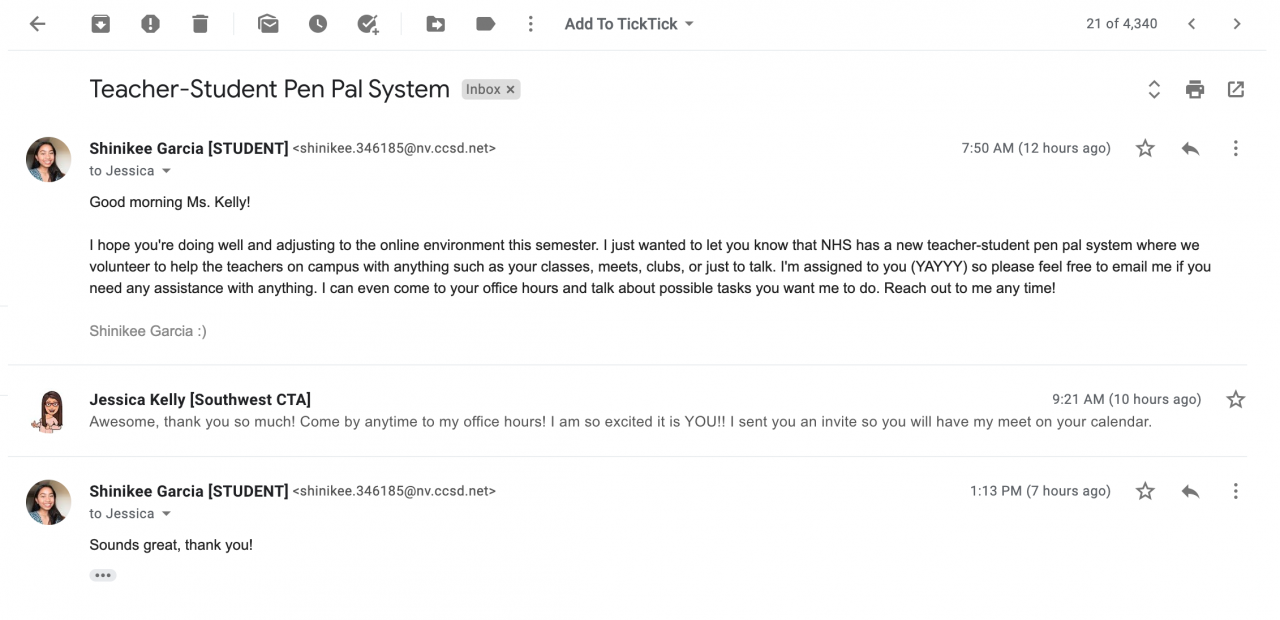Move conversation to another folder
The height and width of the screenshot is (620, 1280).
point(436,24)
